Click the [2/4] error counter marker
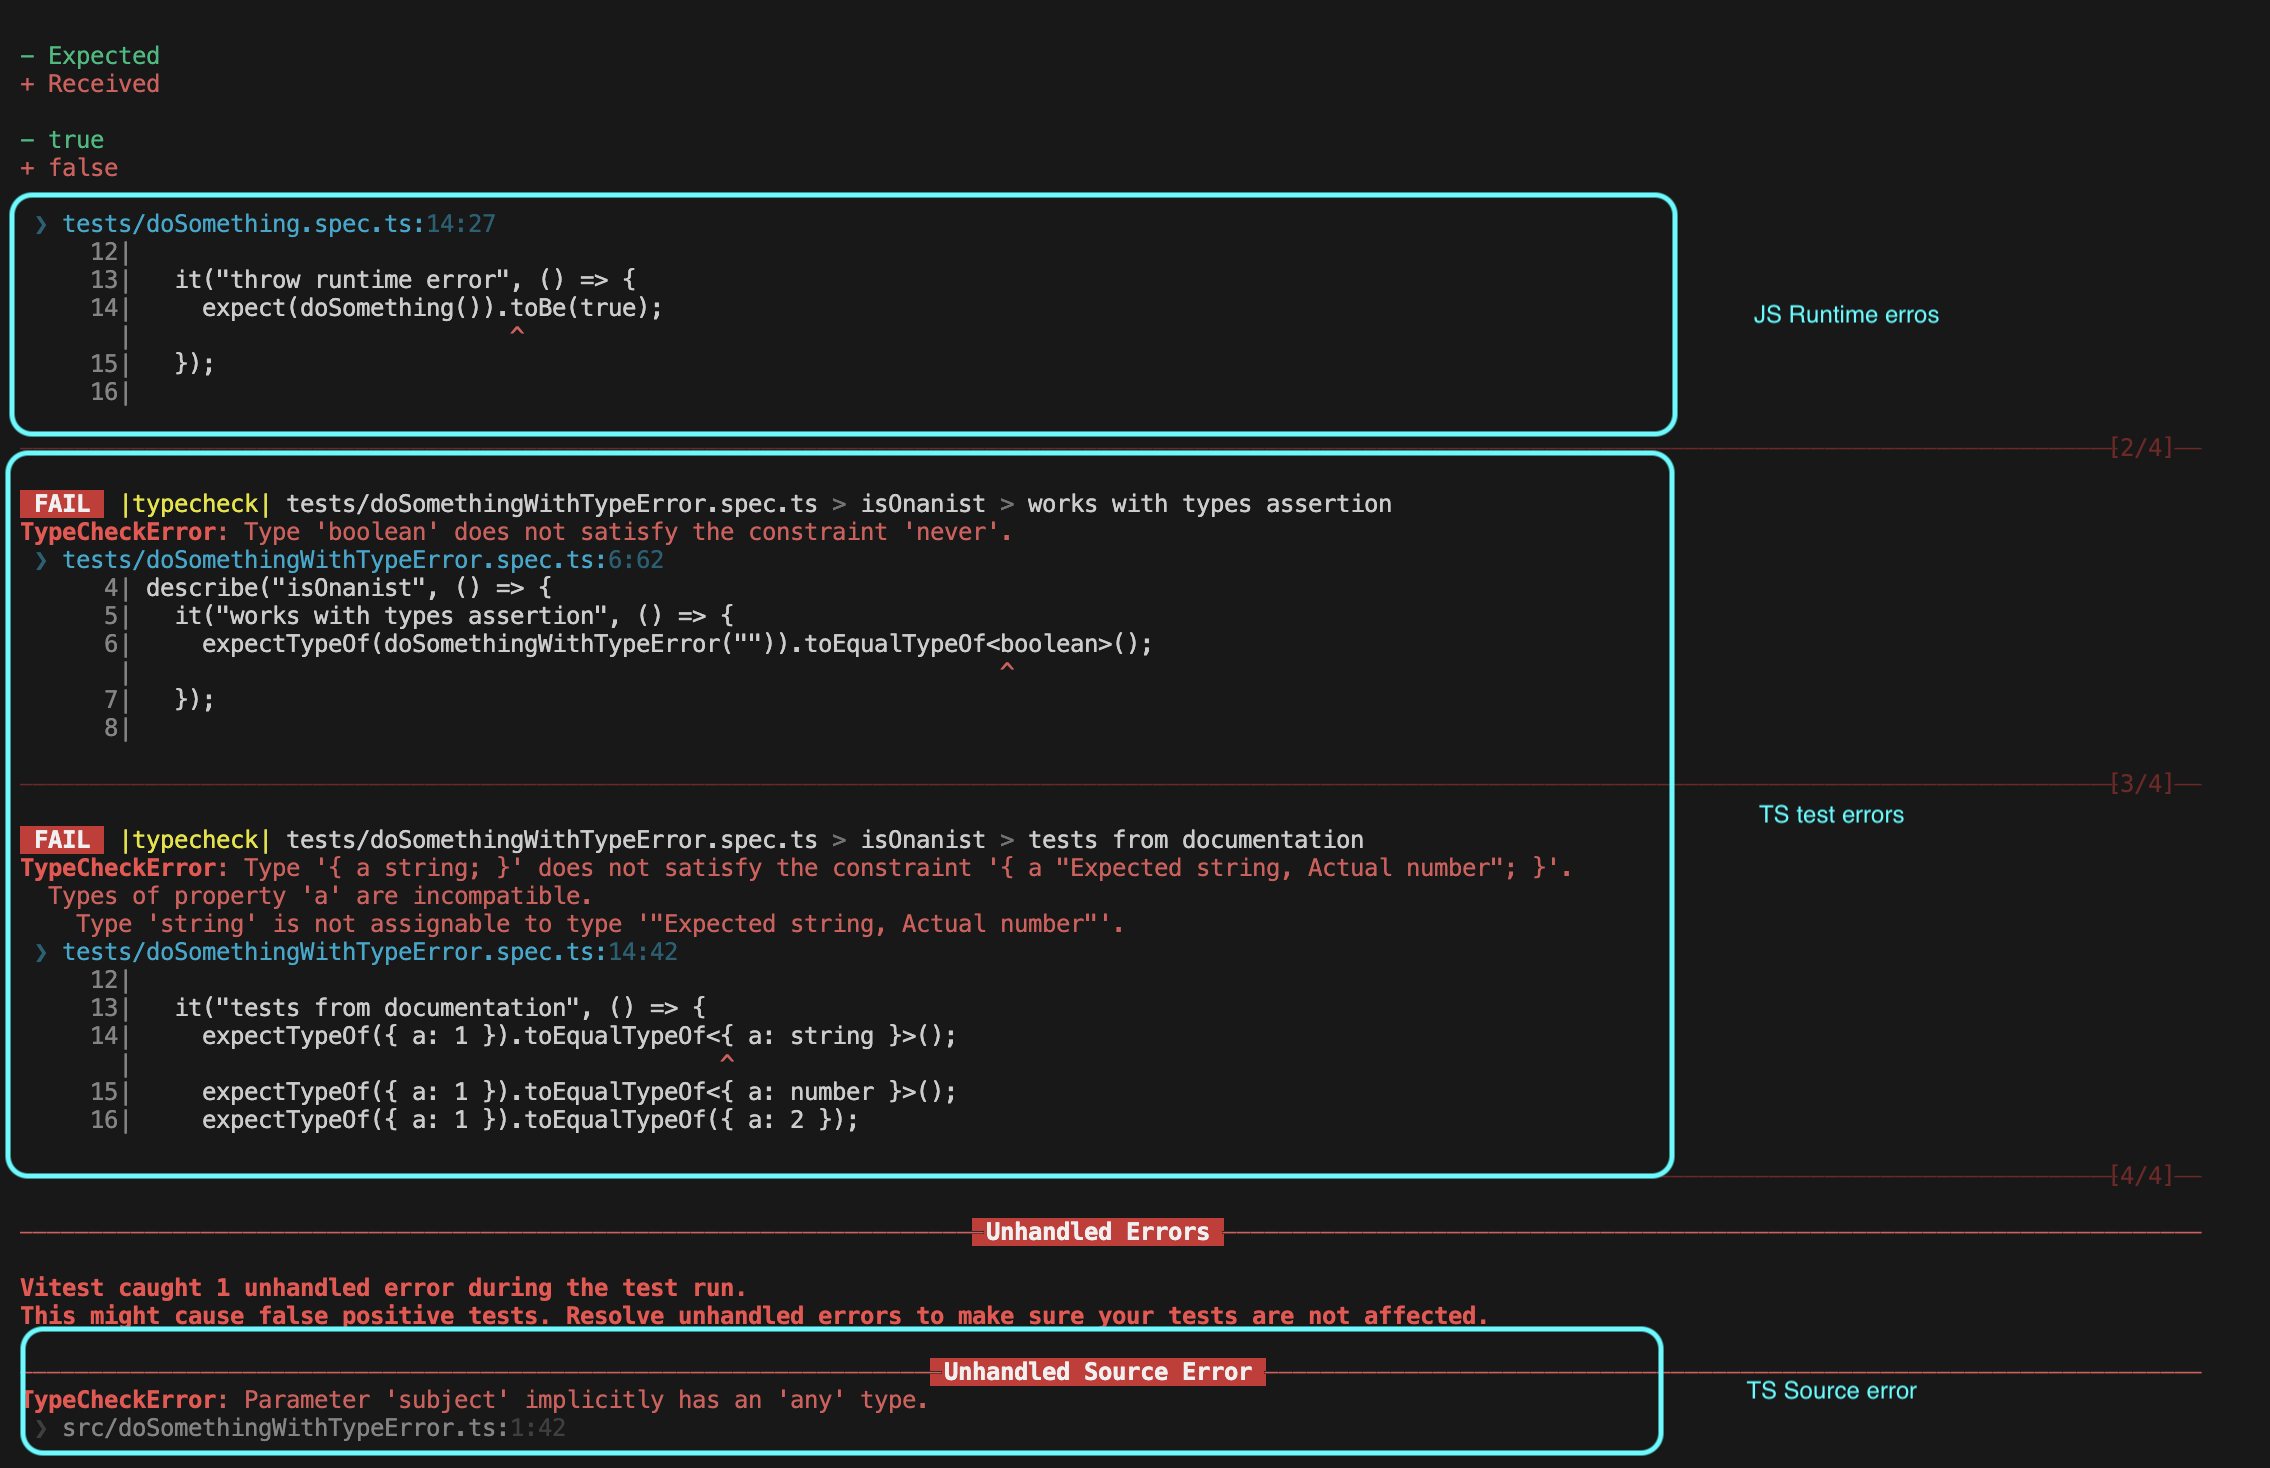The height and width of the screenshot is (1468, 2270). coord(2141,448)
